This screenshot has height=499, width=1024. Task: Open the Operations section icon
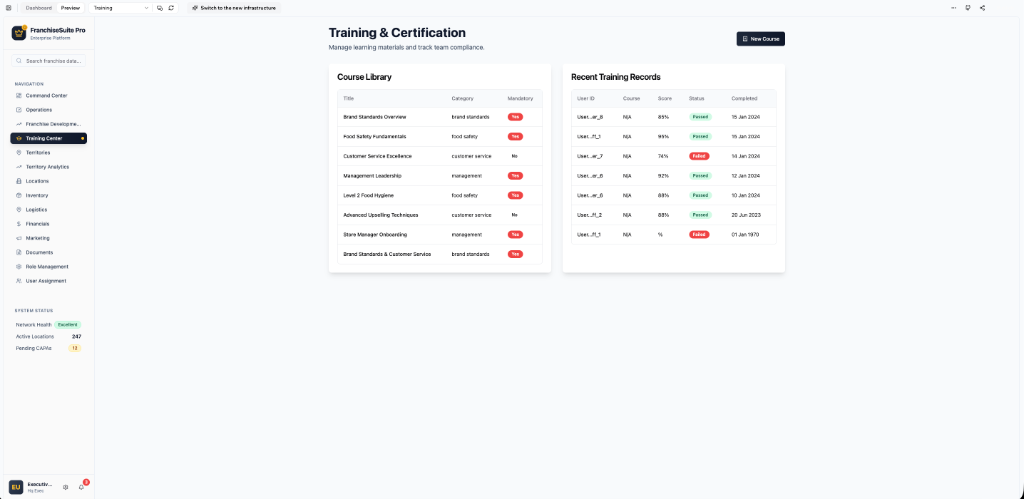(19, 110)
